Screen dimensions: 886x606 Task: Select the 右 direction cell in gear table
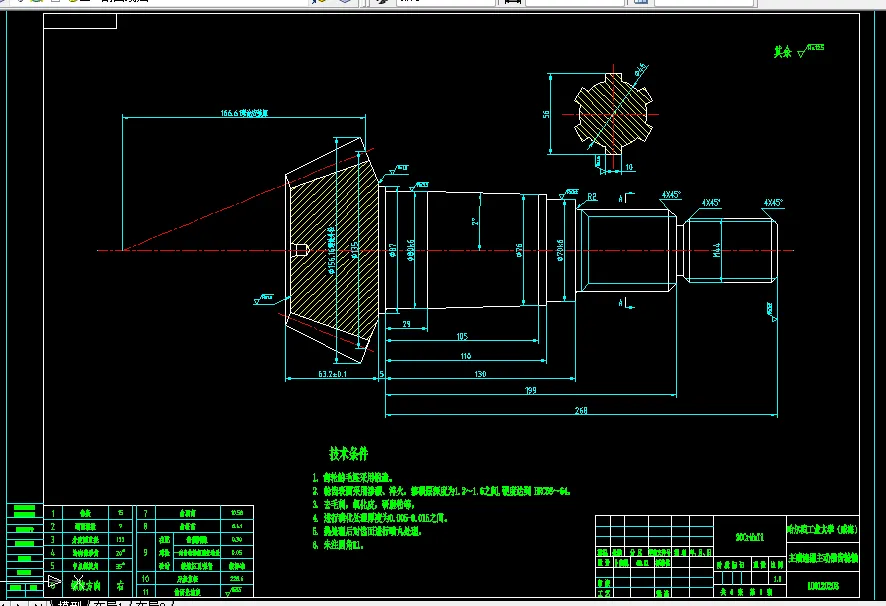[x=120, y=586]
